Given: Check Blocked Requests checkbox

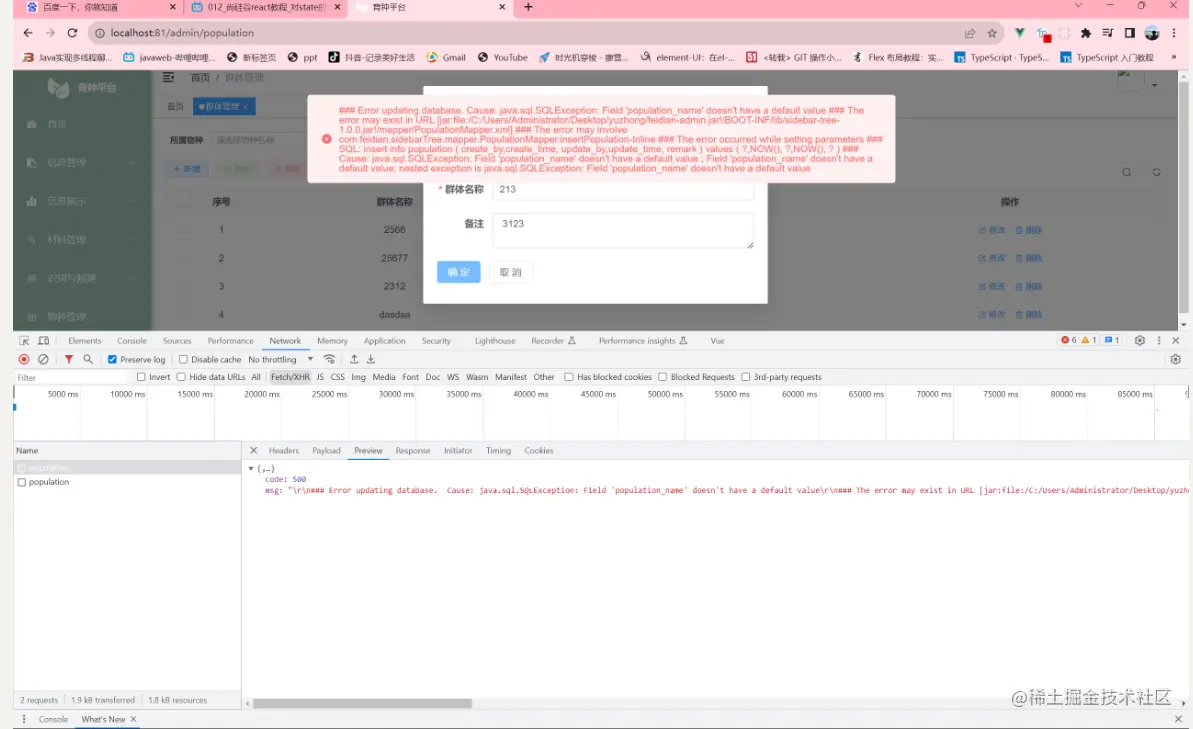Looking at the screenshot, I should 663,377.
